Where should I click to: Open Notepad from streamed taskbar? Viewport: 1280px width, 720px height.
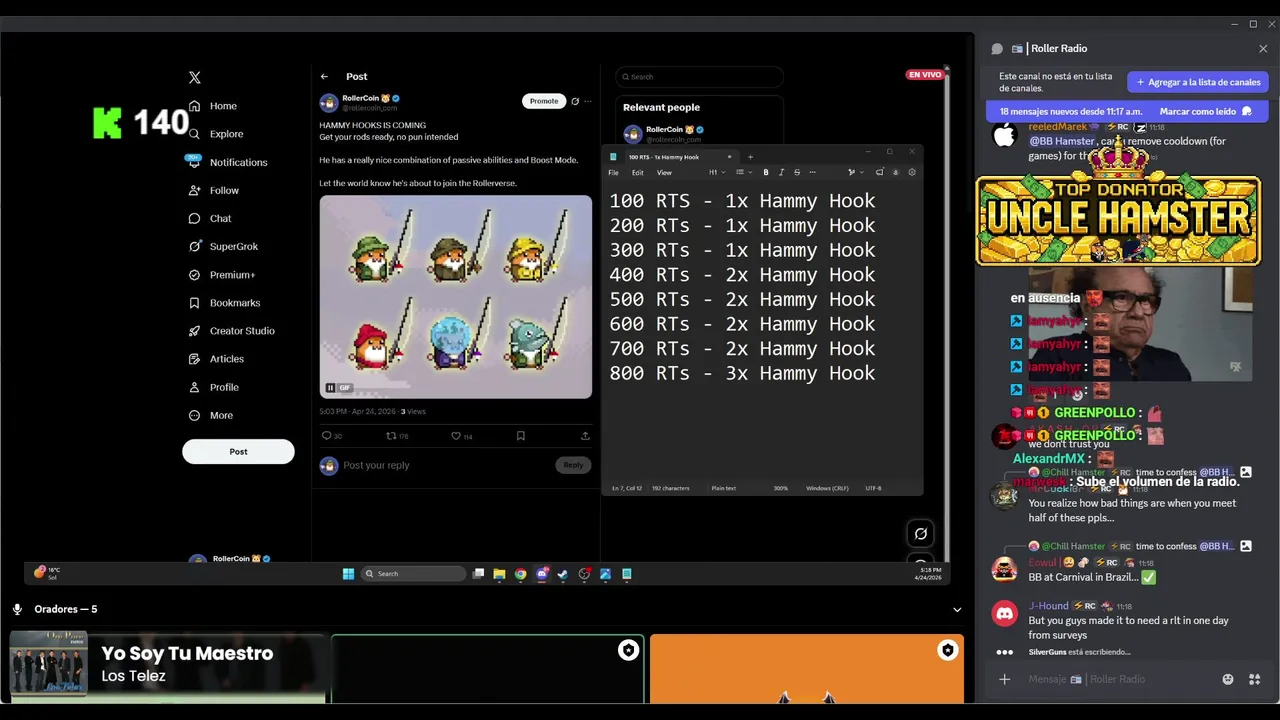627,574
